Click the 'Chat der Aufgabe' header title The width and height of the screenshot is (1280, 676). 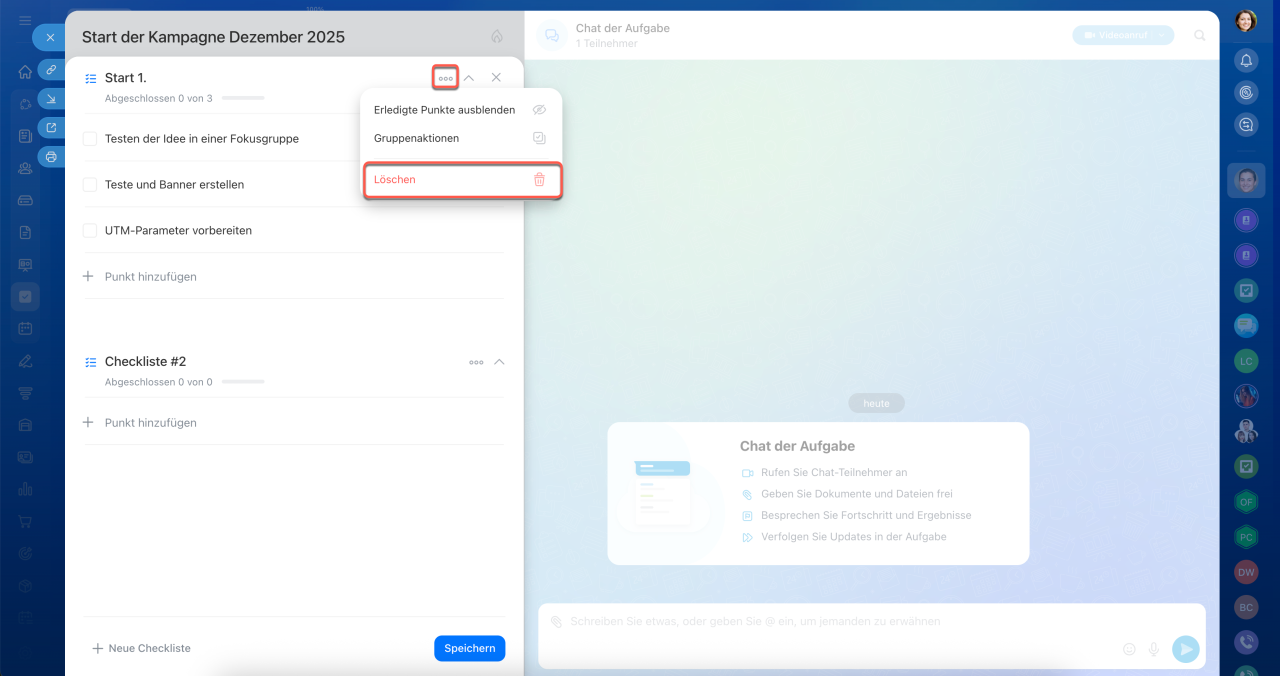623,28
